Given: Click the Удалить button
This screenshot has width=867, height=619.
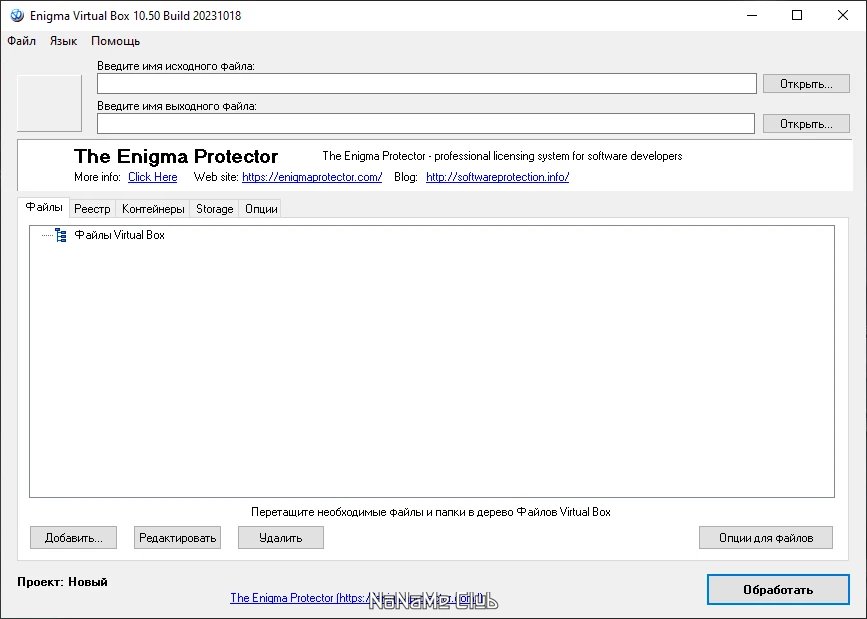Looking at the screenshot, I should 281,538.
